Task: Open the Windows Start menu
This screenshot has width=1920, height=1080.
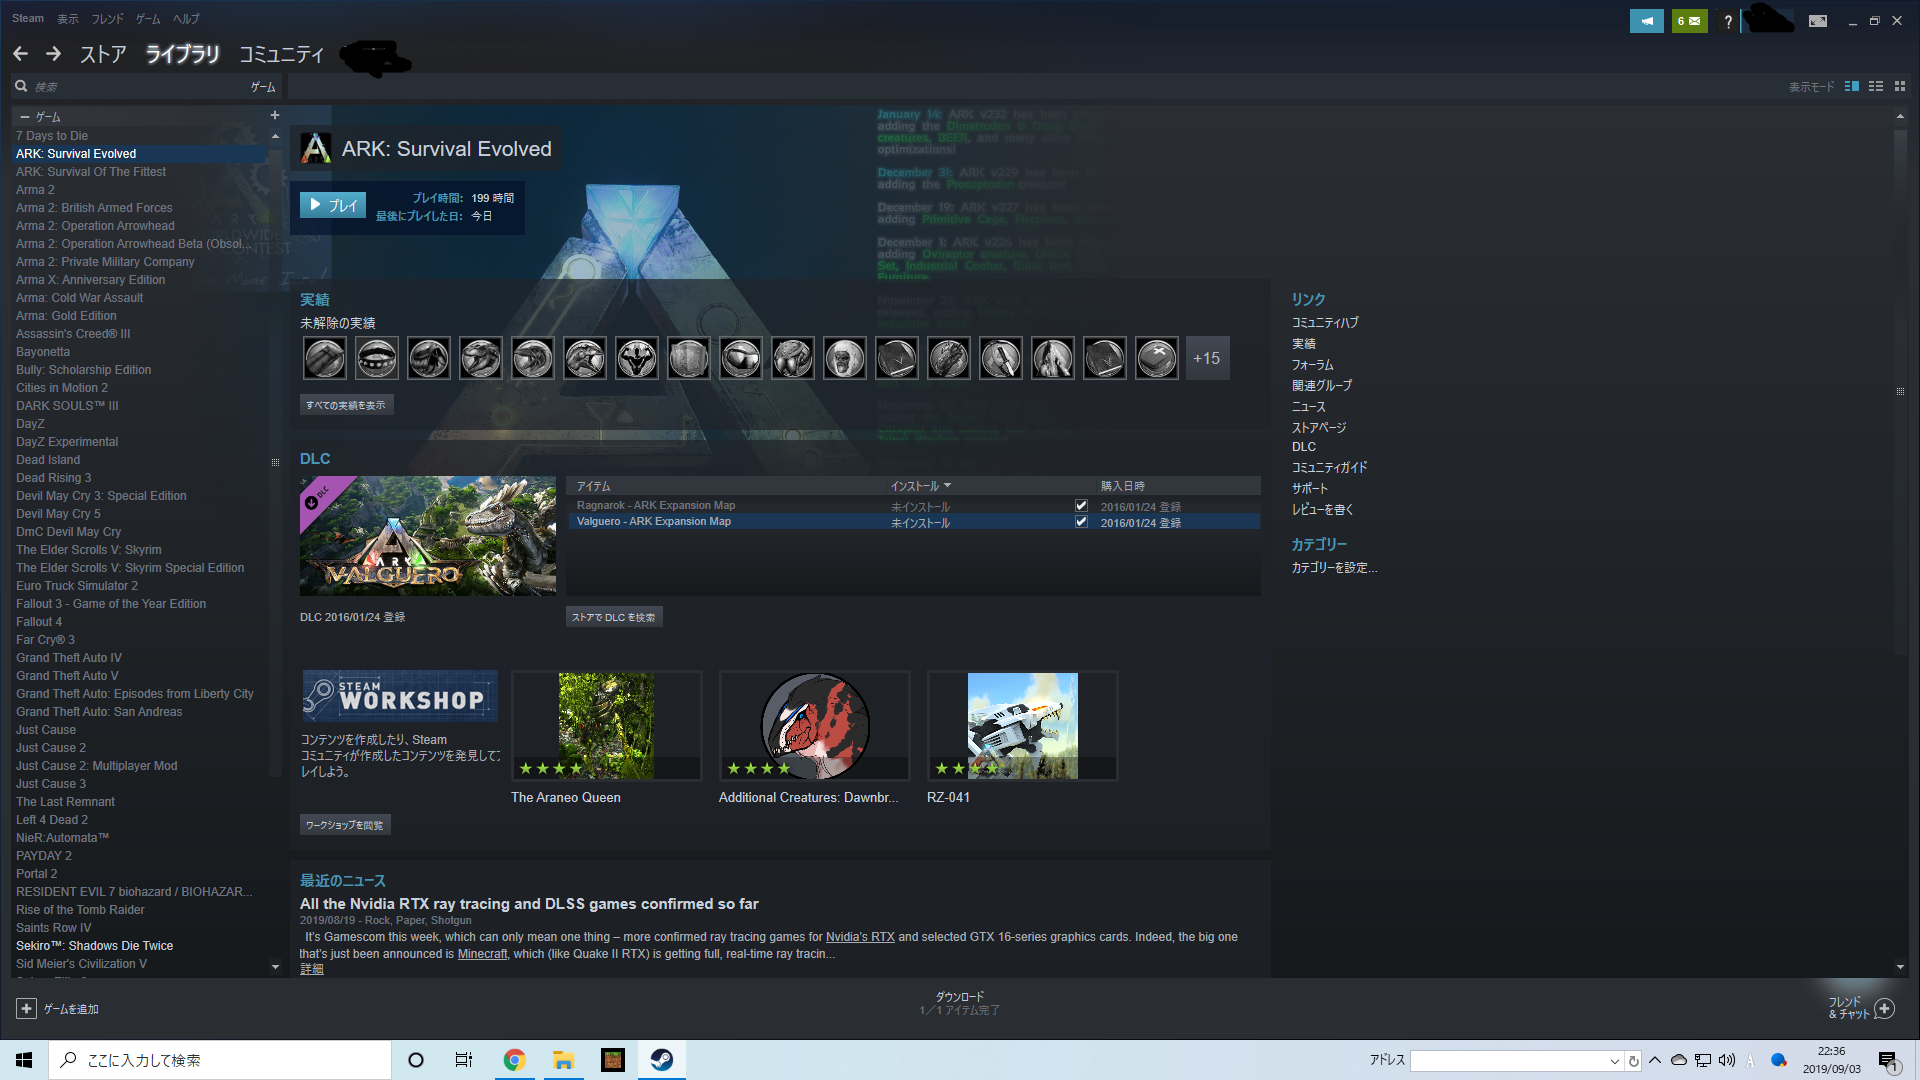Action: pos(24,1060)
